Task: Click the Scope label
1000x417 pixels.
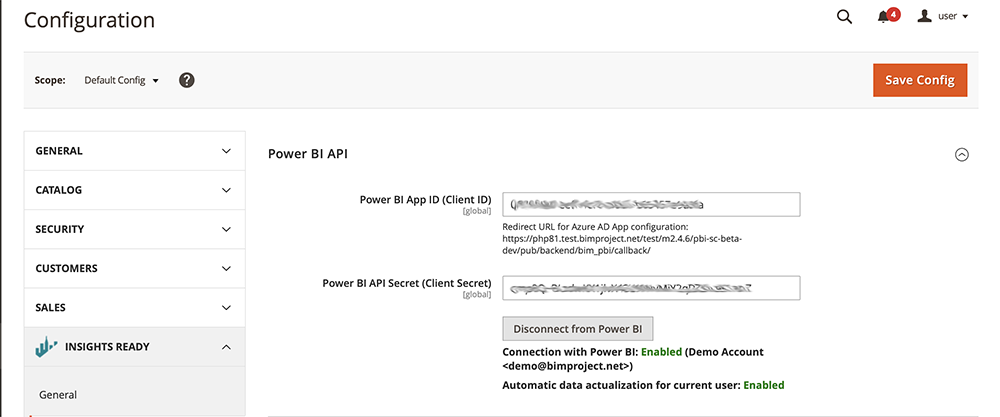Action: [50, 81]
